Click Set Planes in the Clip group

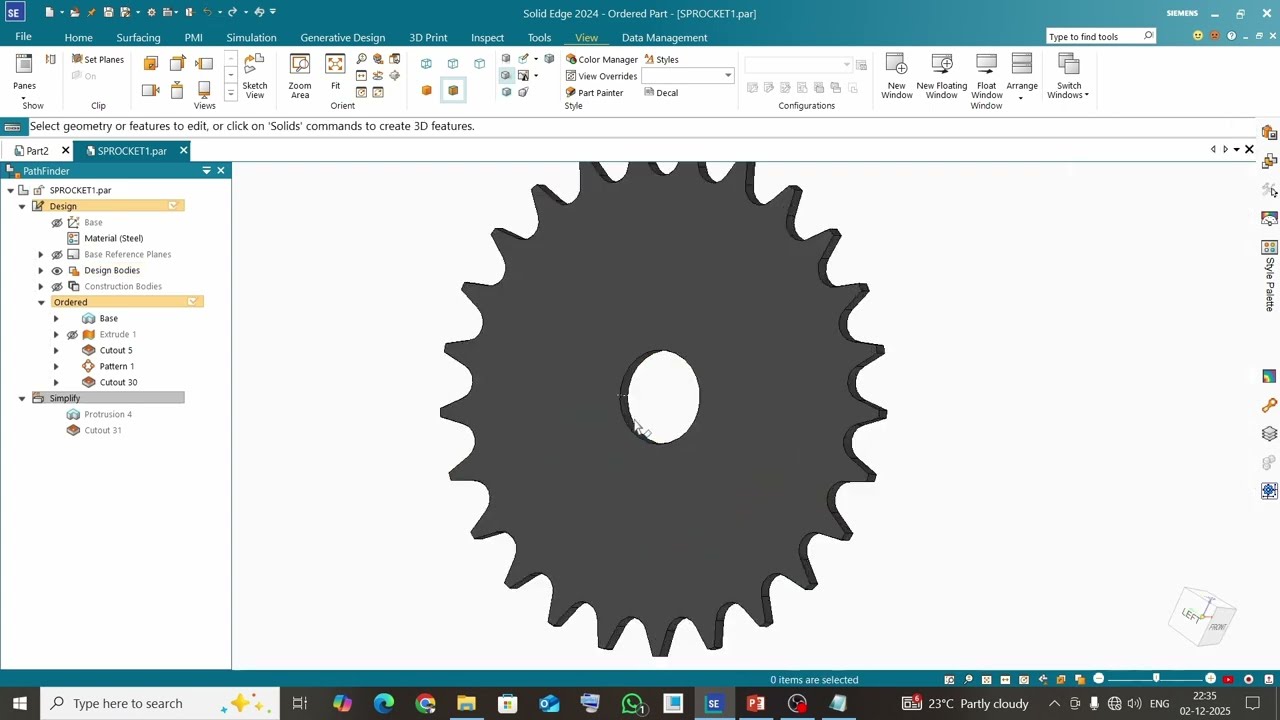pos(98,60)
